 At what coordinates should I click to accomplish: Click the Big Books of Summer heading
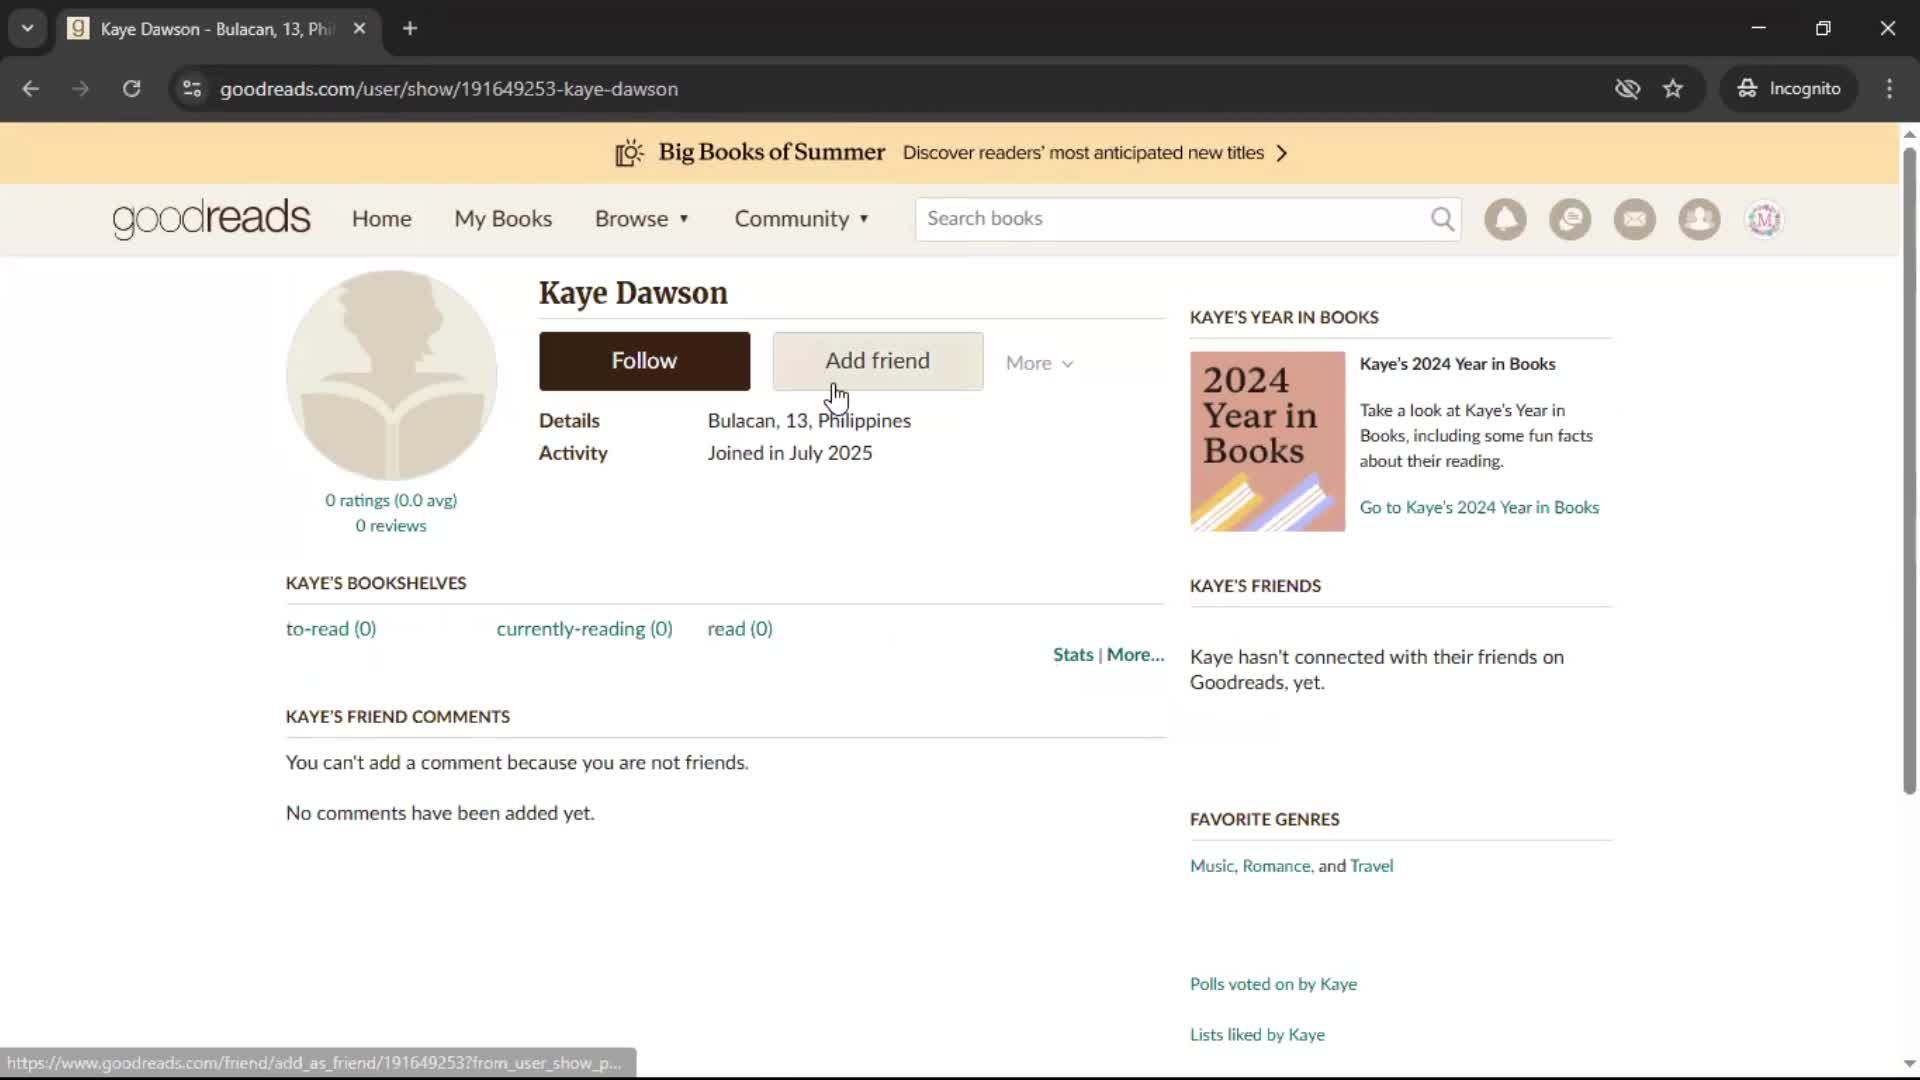coord(771,152)
